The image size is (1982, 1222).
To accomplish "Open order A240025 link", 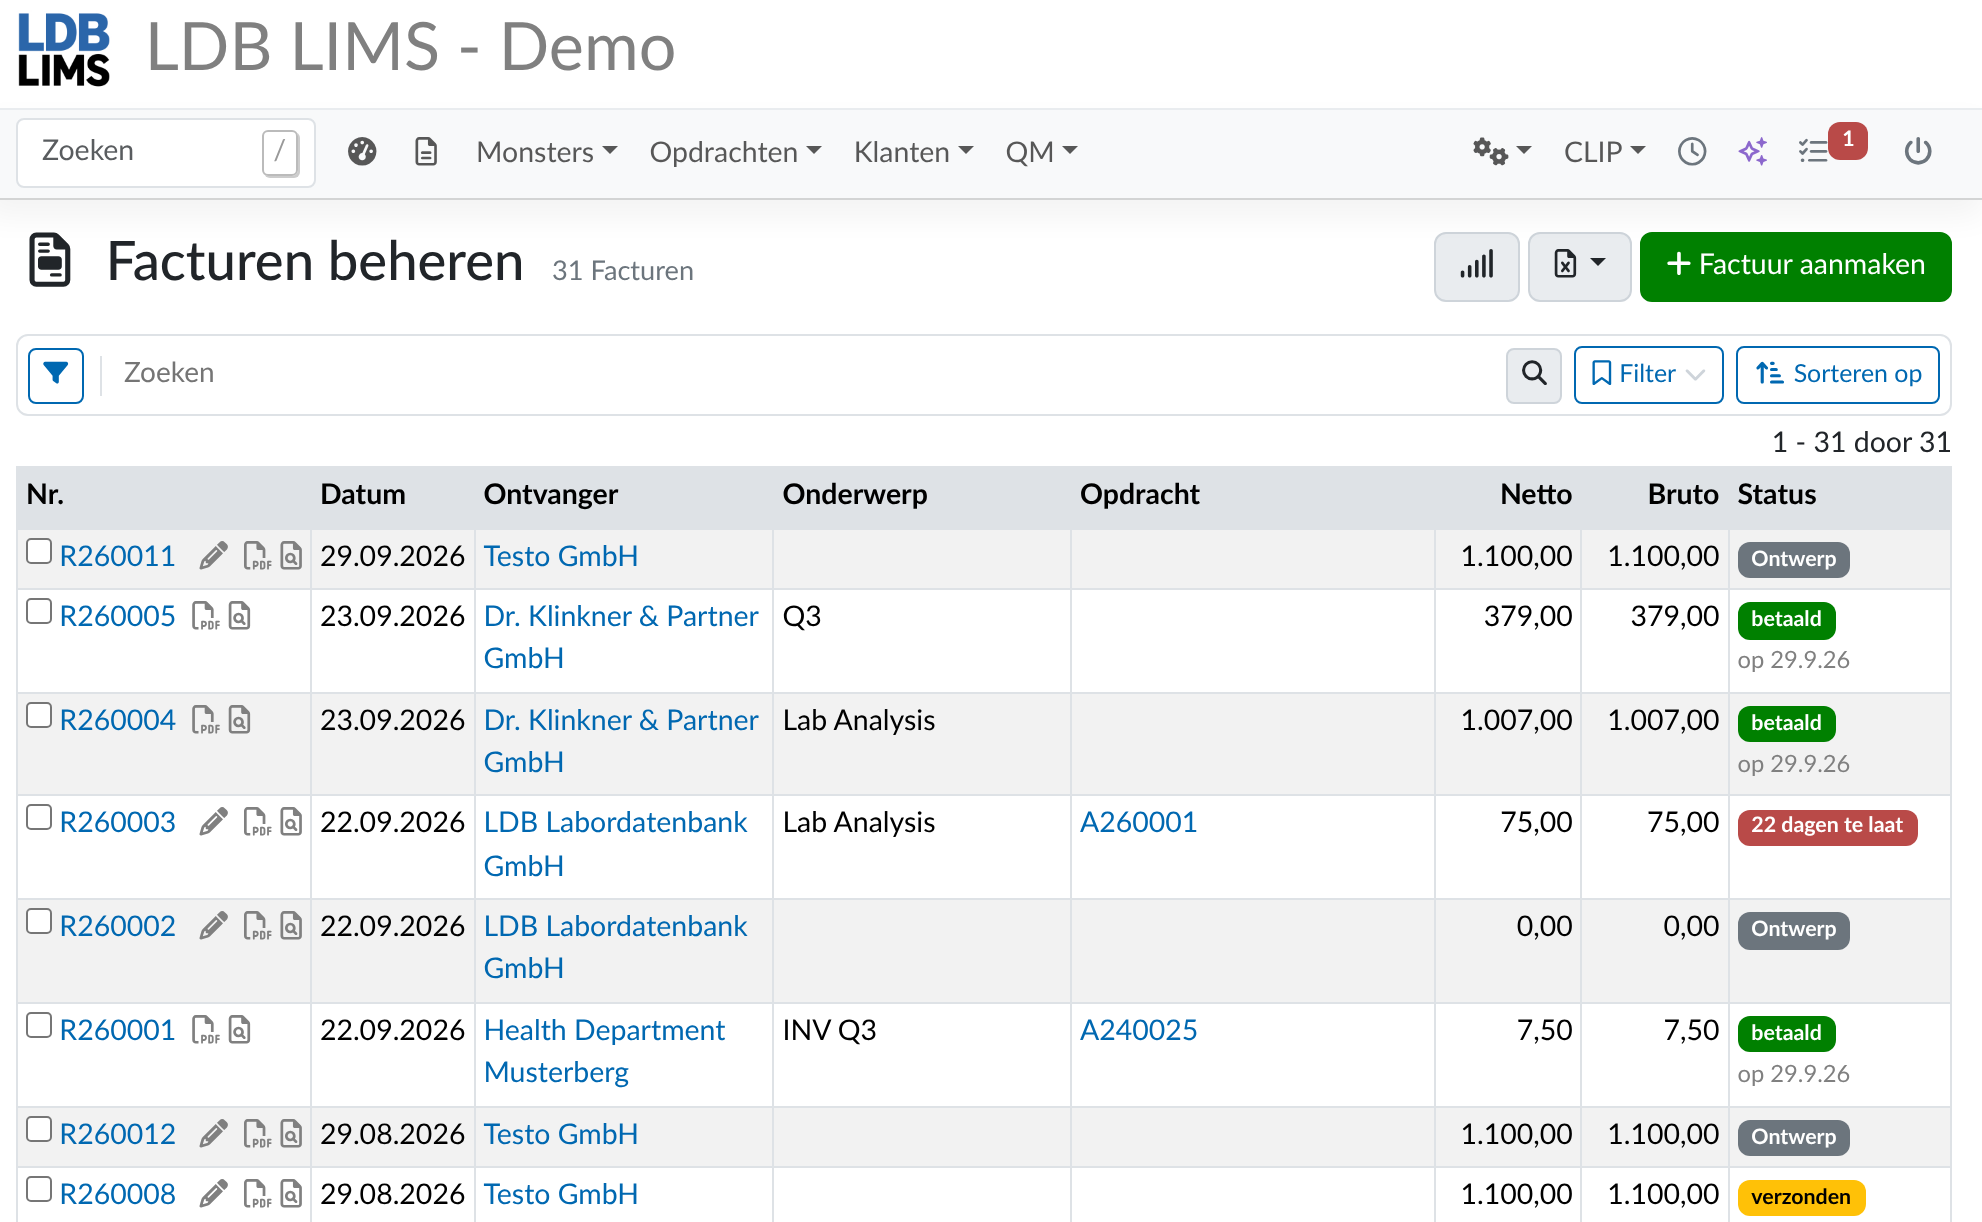I will coord(1138,1030).
